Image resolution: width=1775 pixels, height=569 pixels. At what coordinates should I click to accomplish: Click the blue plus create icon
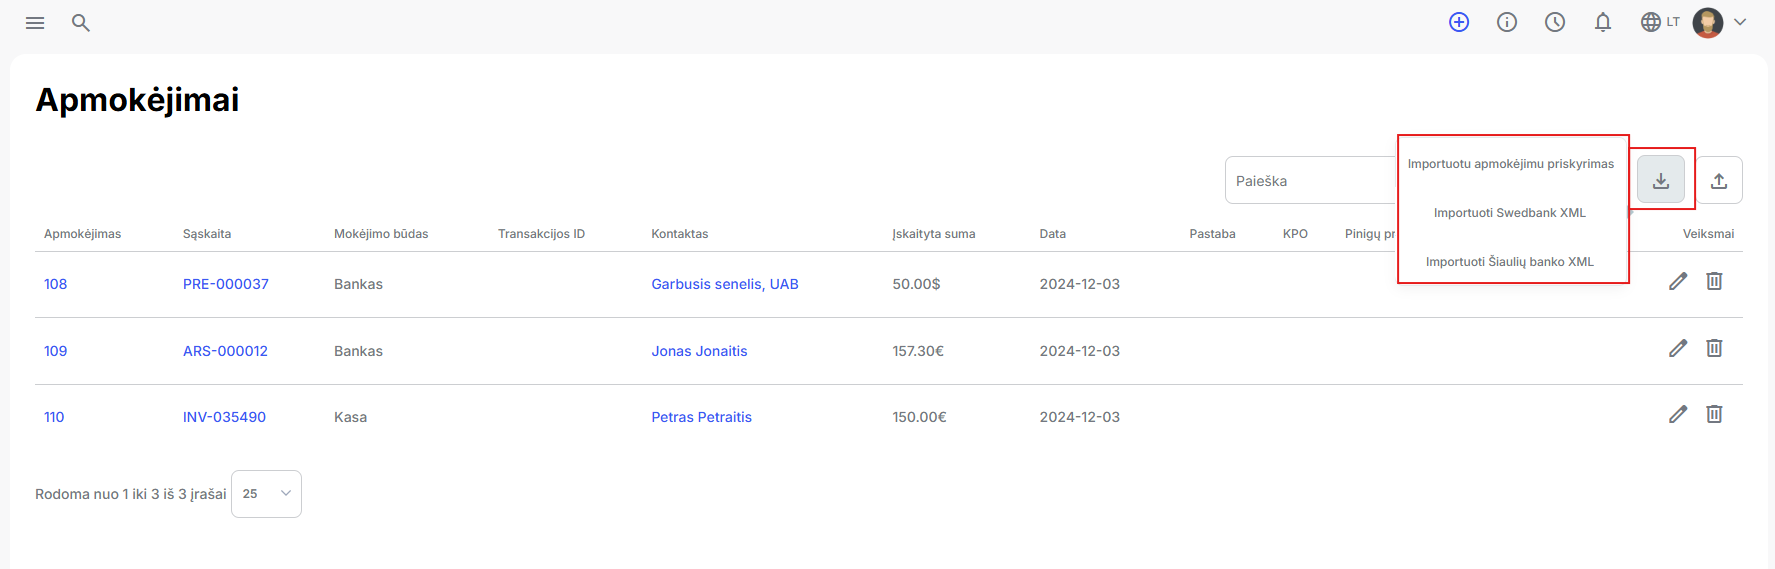click(x=1459, y=22)
